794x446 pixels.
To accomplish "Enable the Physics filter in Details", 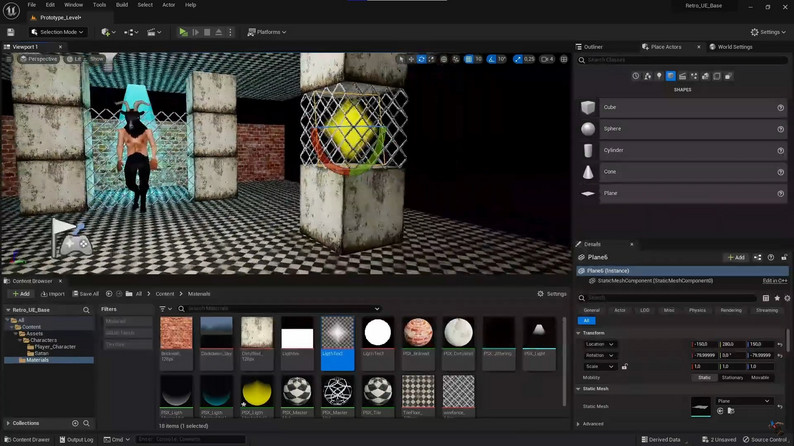I will pyautogui.click(x=697, y=310).
